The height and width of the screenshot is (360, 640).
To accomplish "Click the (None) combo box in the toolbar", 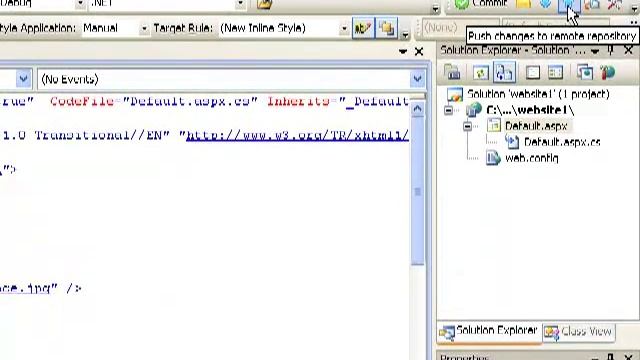I will click(460, 28).
